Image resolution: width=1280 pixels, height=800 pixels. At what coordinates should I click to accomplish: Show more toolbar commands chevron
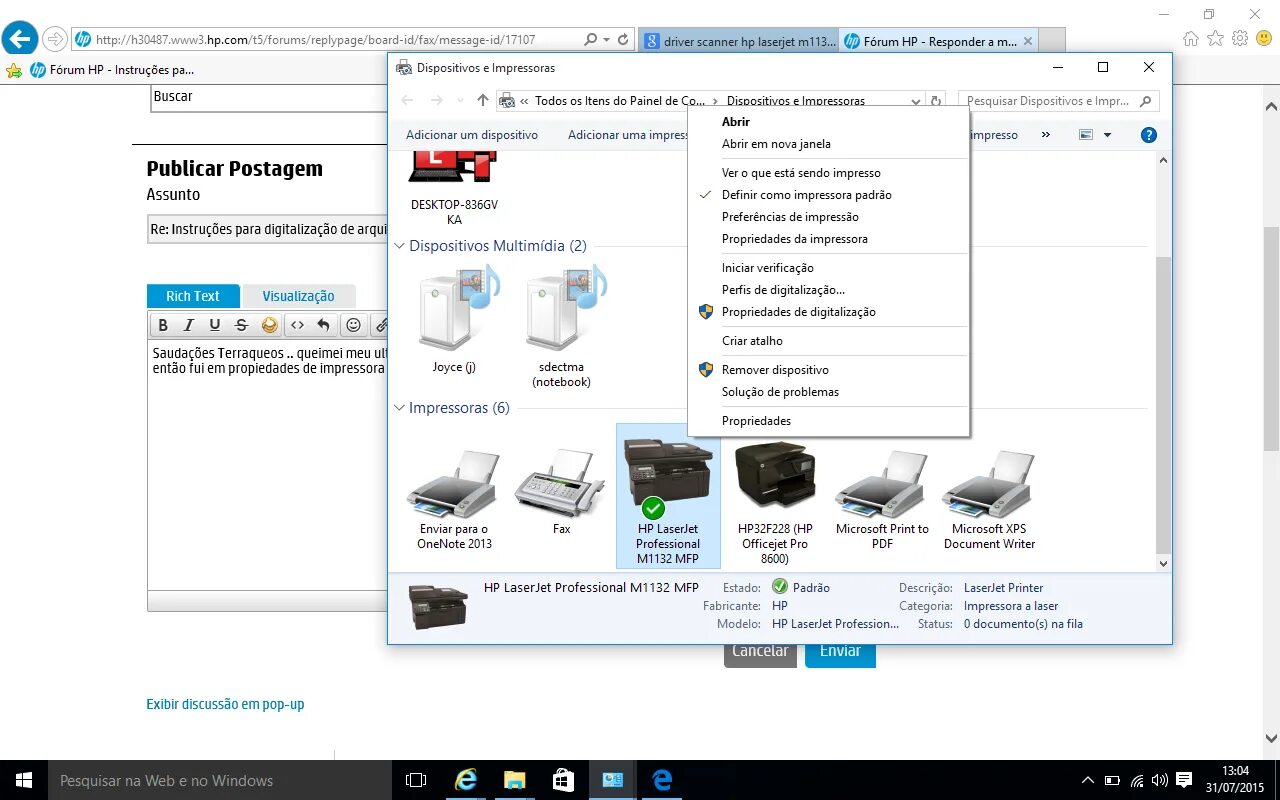(x=1046, y=135)
